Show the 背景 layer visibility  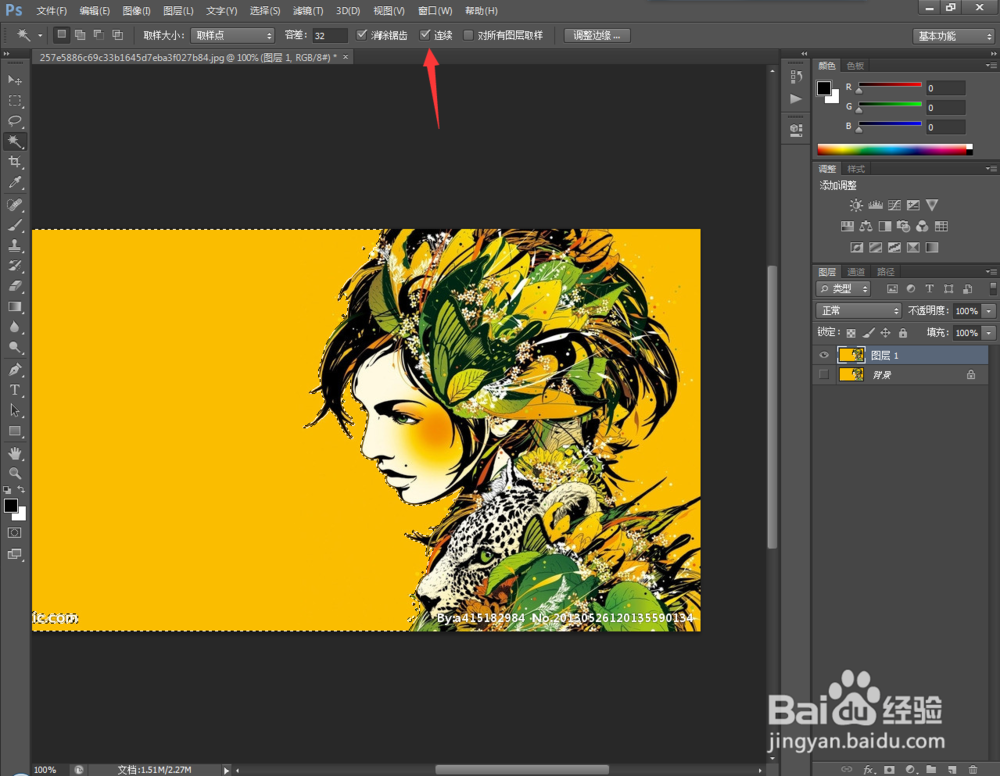824,374
